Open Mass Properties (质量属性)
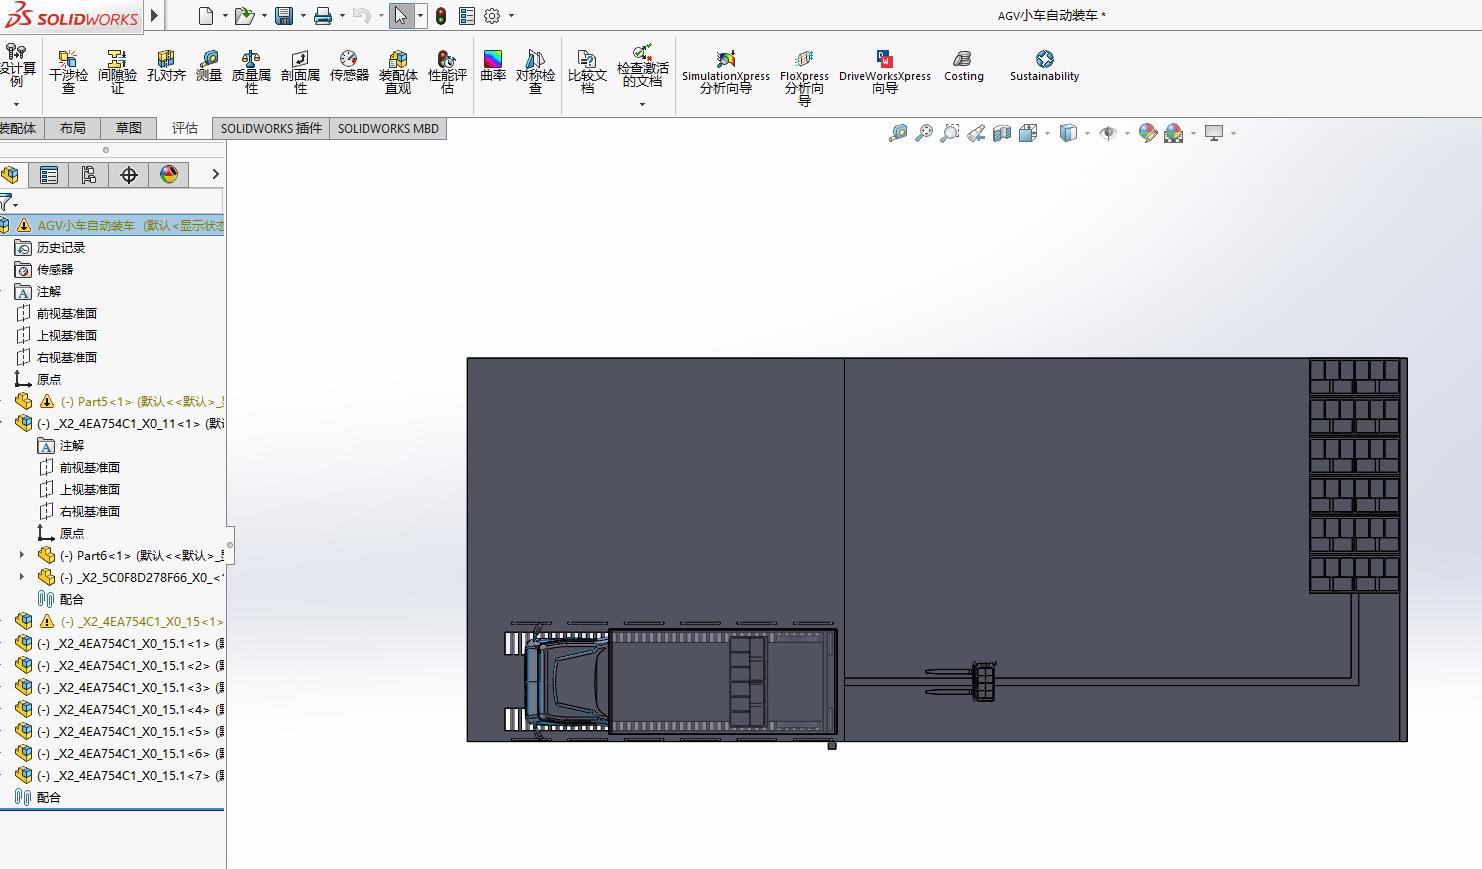Screen dimensions: 1482x869 coord(251,72)
